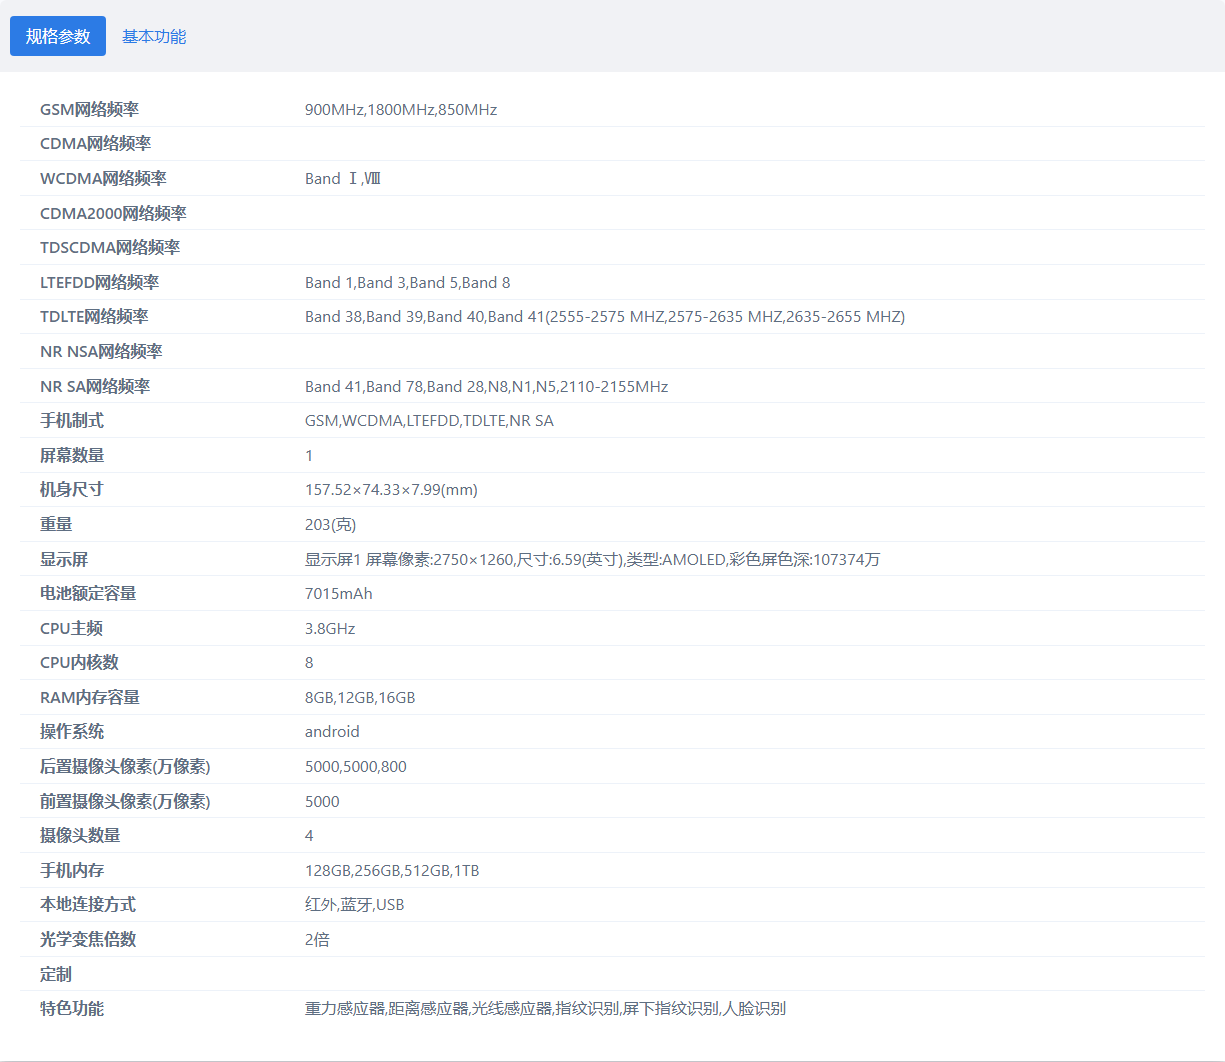This screenshot has height=1062, width=1225.
Task: Click the 重量 label
Action: (x=56, y=524)
